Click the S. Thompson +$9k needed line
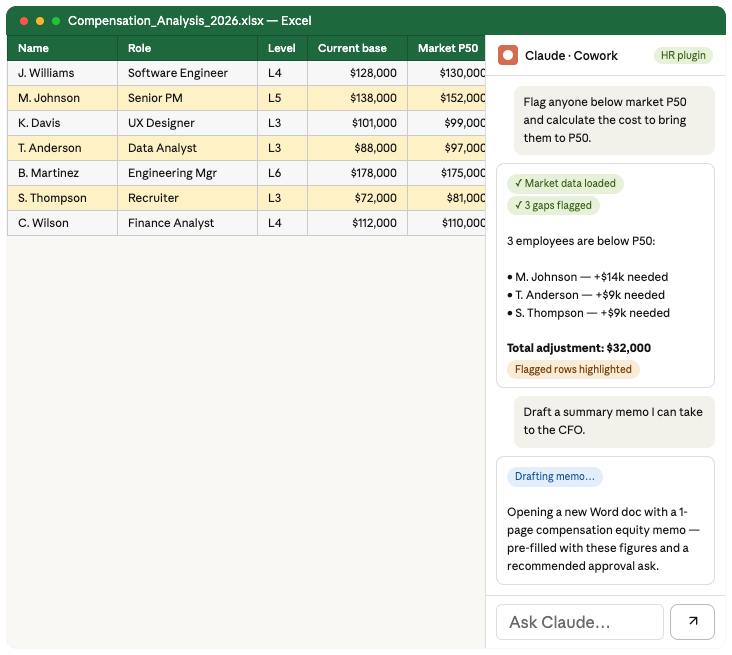This screenshot has height=655, width=732. click(588, 313)
